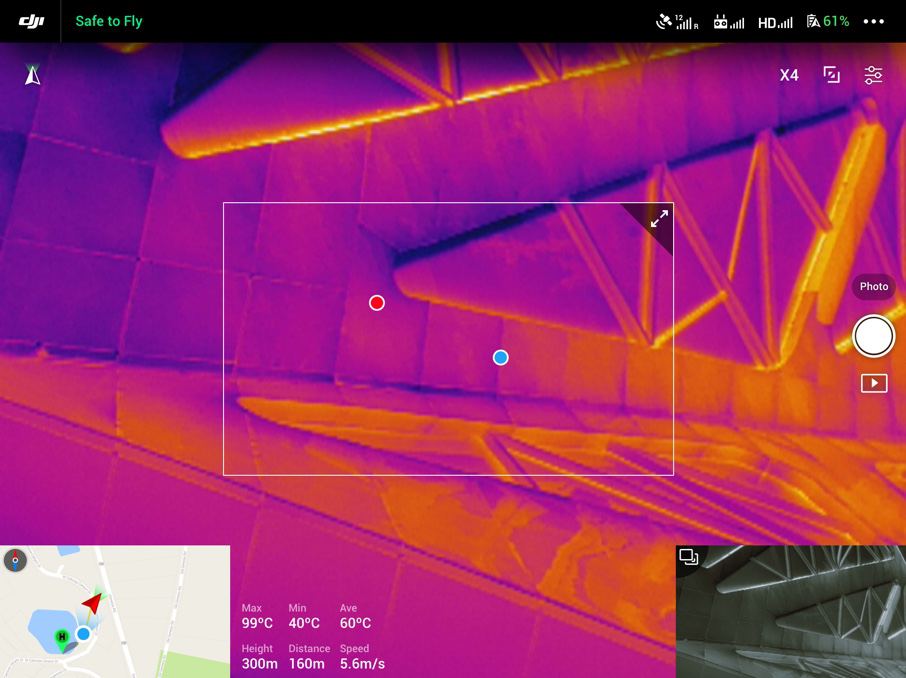Swap views using the visible camera preview icon
The image size is (906, 678).
point(688,557)
